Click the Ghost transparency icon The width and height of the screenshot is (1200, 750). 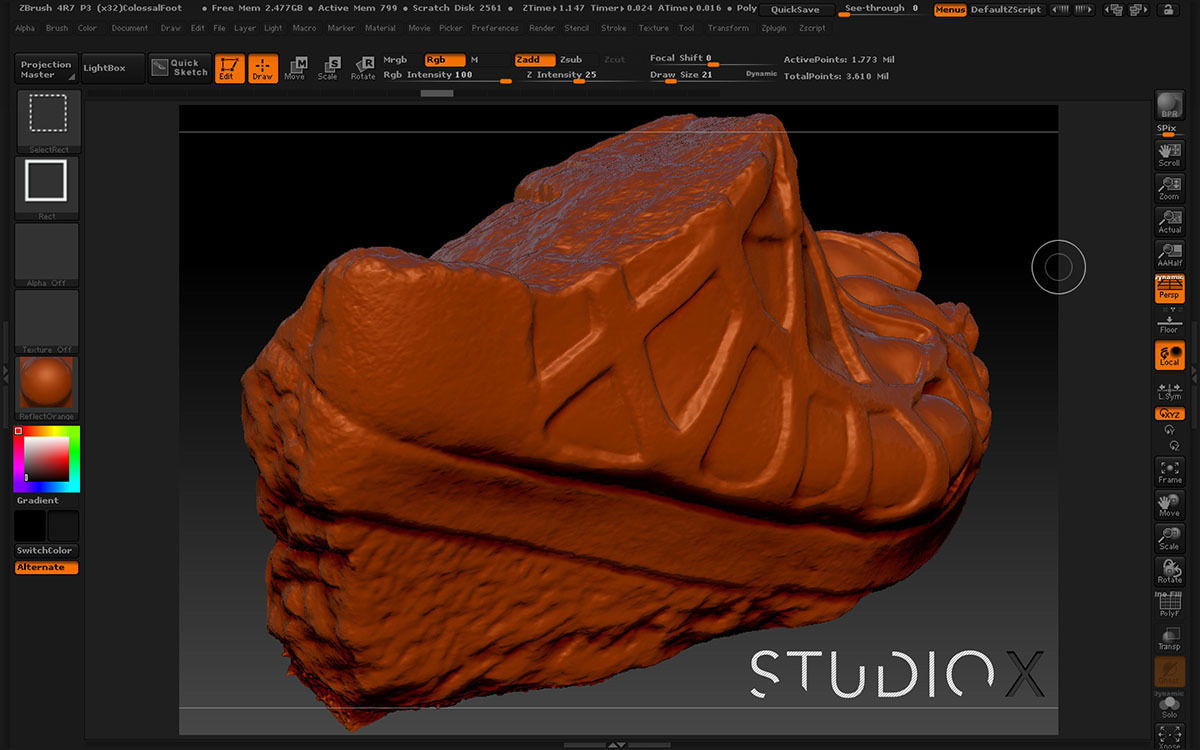click(1169, 672)
